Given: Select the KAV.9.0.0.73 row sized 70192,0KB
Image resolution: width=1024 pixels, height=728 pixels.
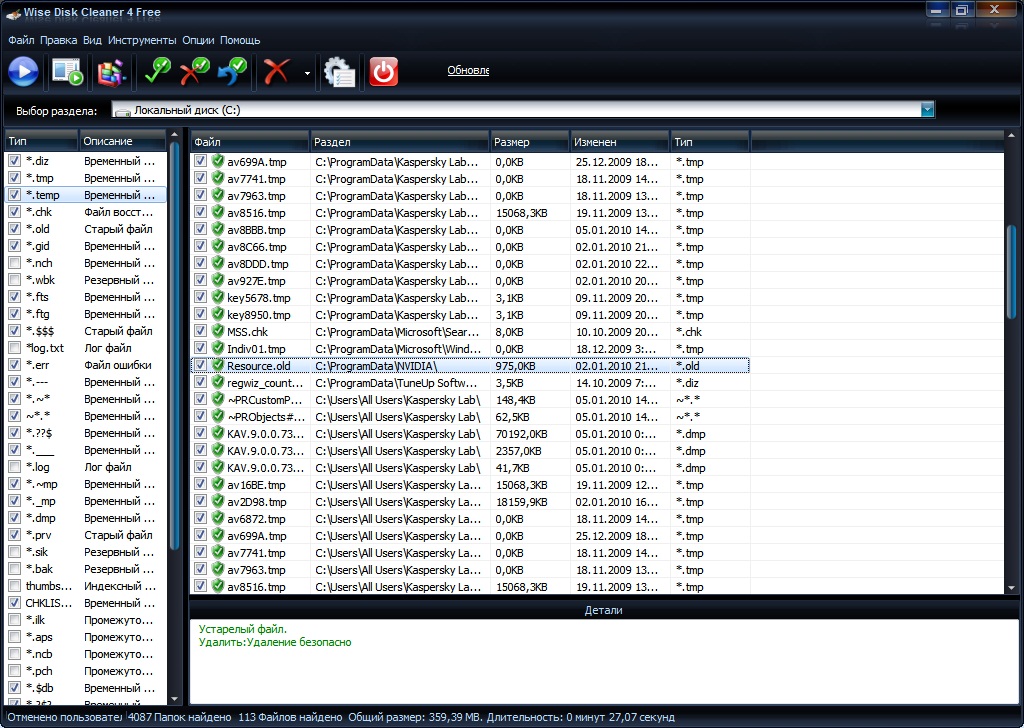Looking at the screenshot, I should pos(470,434).
